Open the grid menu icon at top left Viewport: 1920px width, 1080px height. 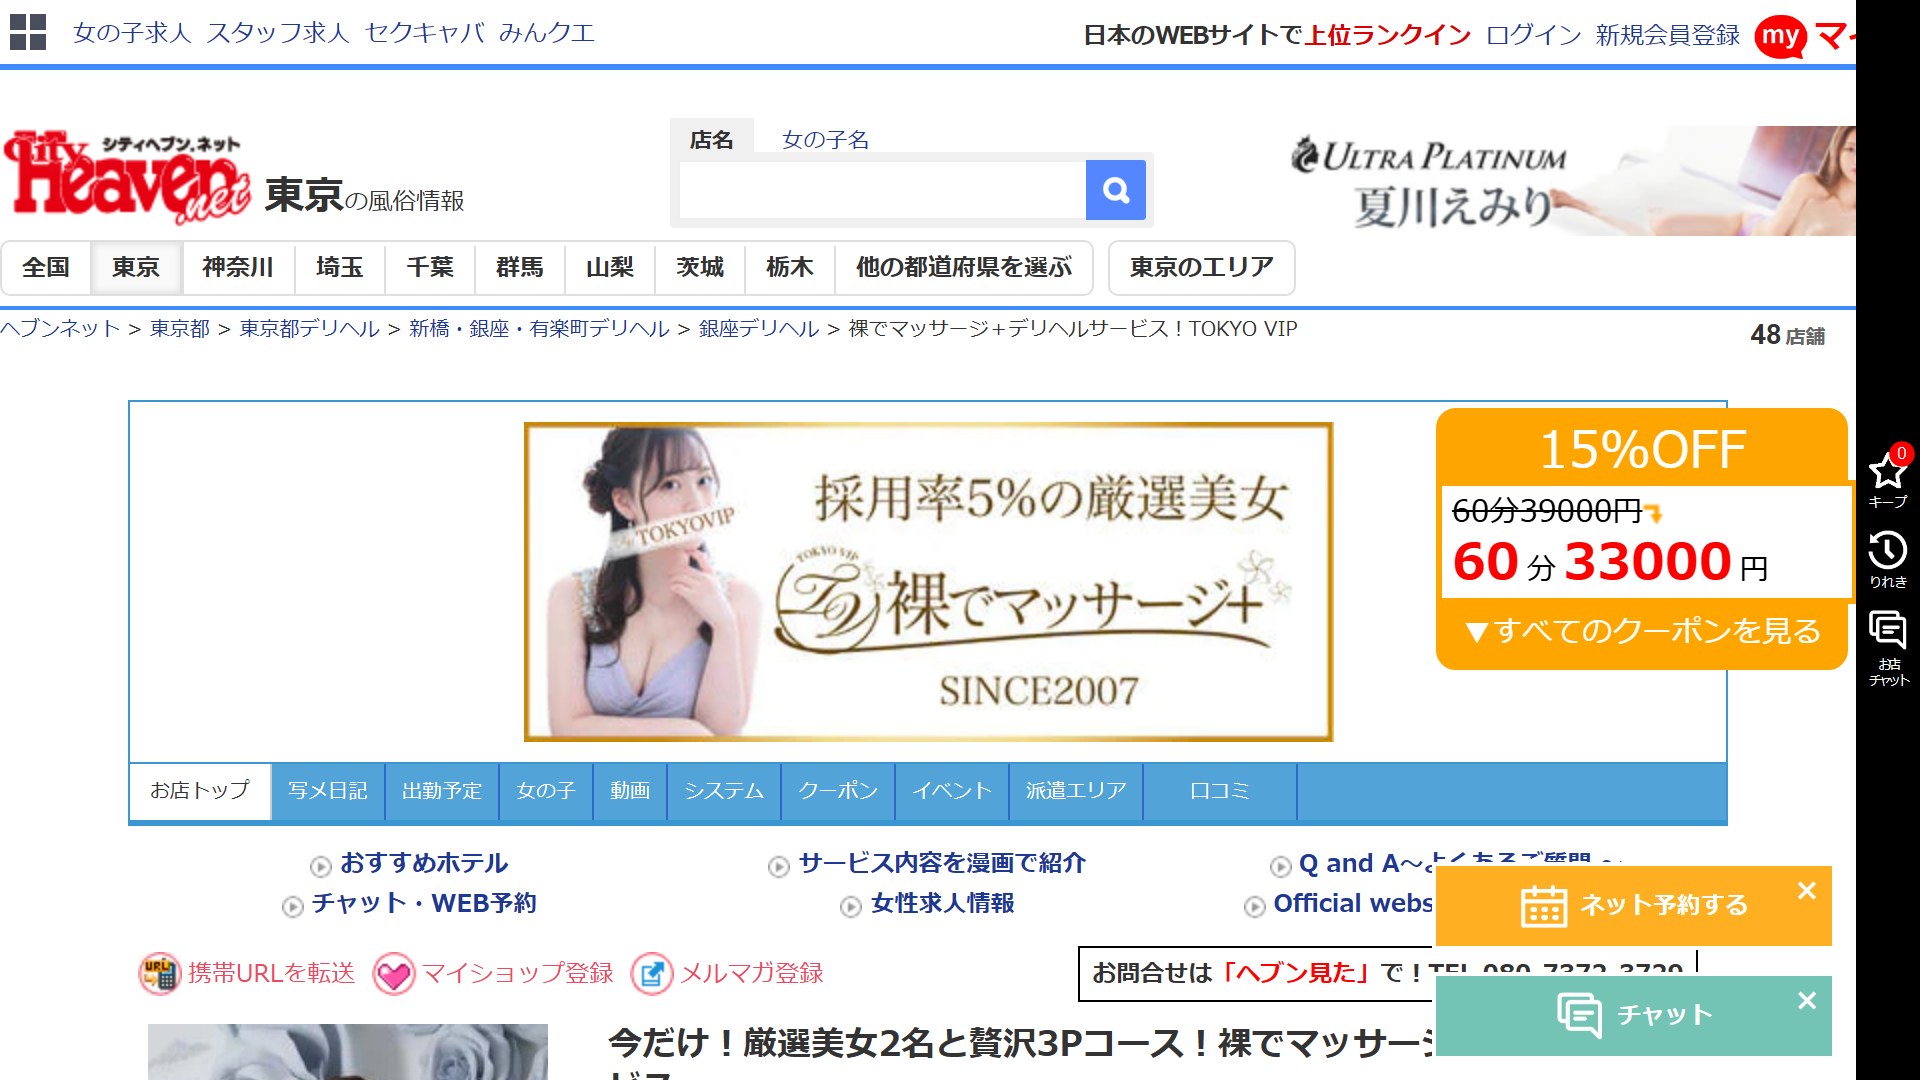pos(28,32)
